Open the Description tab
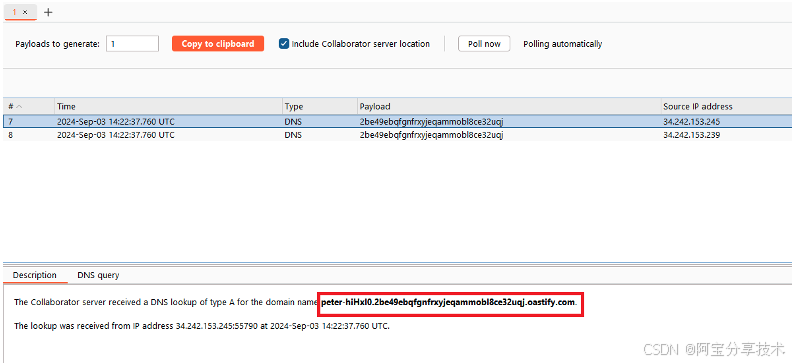This screenshot has height=363, width=792. coord(35,275)
